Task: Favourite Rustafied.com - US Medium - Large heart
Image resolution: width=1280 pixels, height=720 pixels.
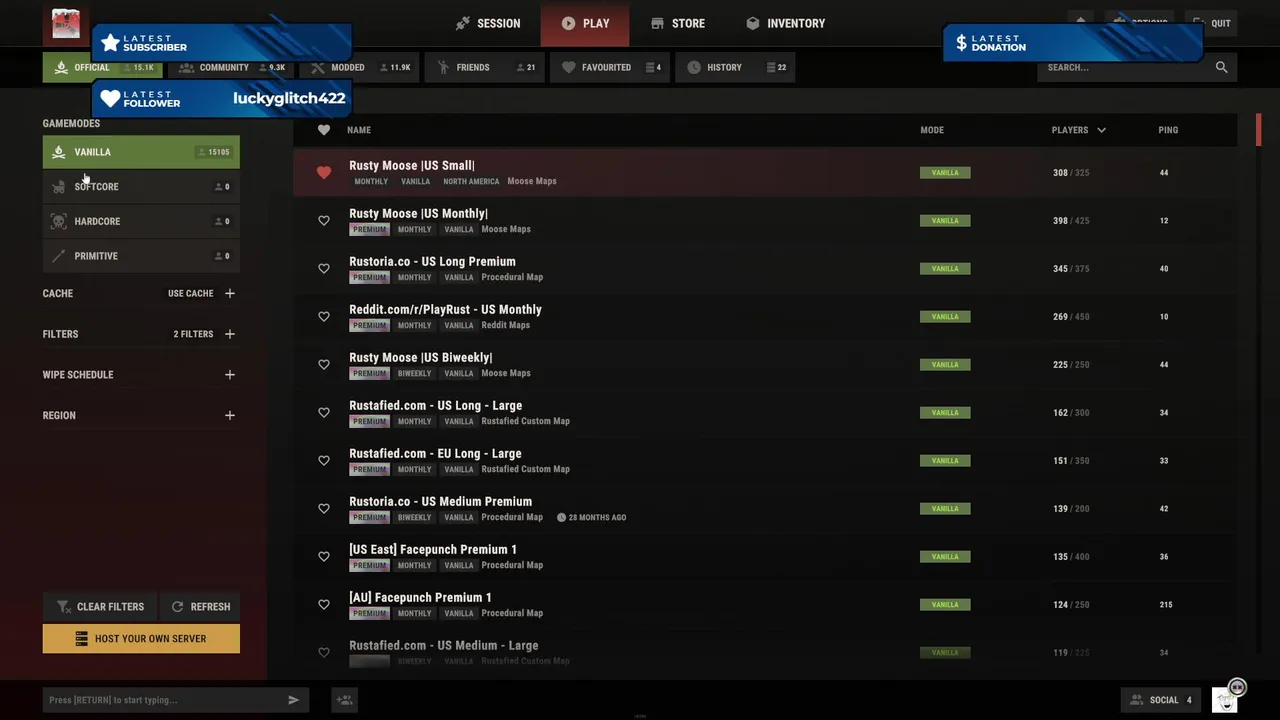Action: [324, 652]
